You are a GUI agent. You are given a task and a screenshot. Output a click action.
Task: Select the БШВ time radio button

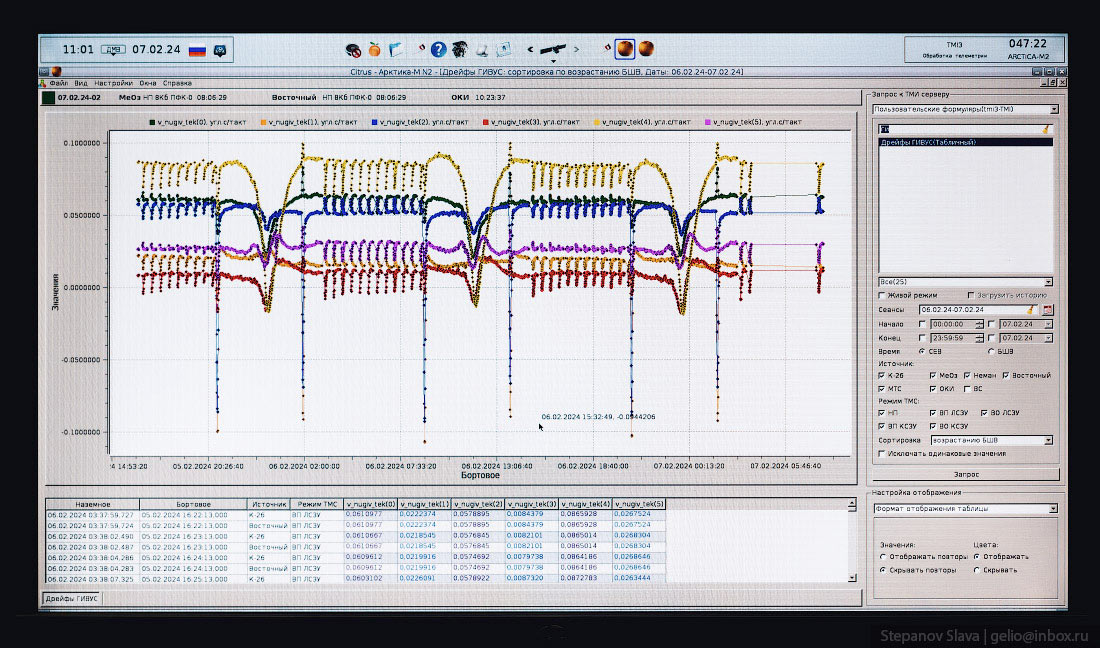click(x=991, y=352)
